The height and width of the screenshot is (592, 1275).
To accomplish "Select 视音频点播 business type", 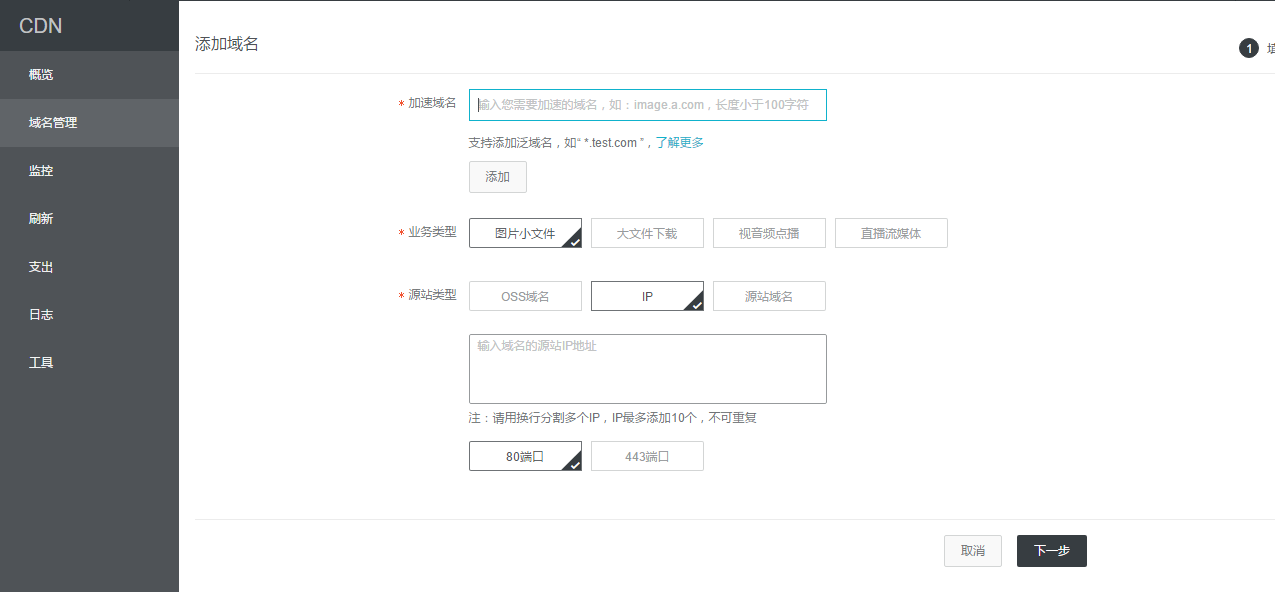I will tap(769, 233).
